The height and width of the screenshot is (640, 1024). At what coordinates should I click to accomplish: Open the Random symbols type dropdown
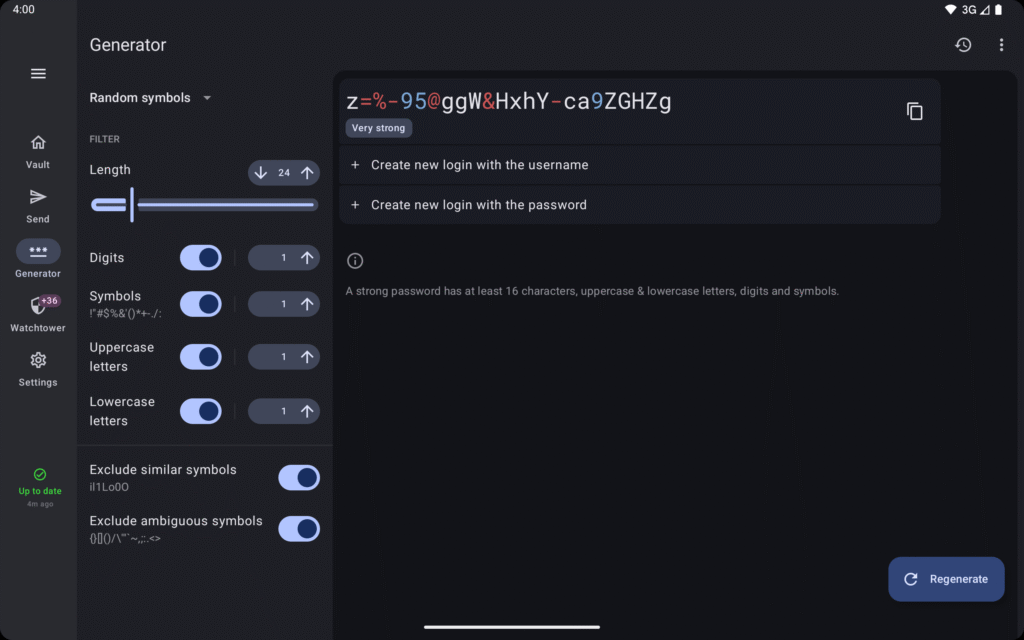point(150,97)
